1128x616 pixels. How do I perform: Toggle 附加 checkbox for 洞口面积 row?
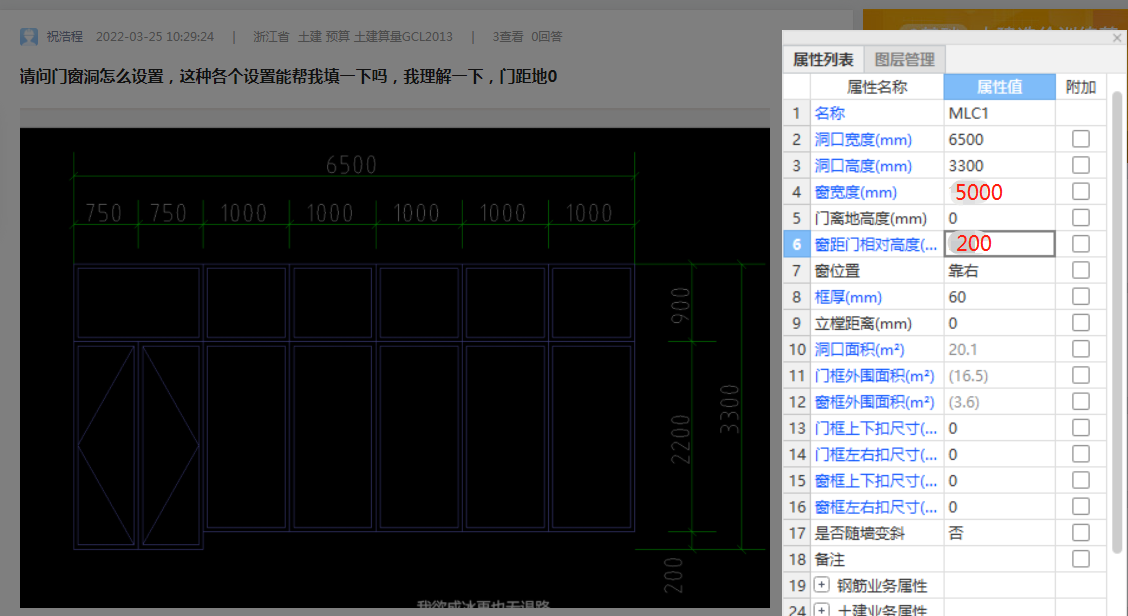point(1081,349)
